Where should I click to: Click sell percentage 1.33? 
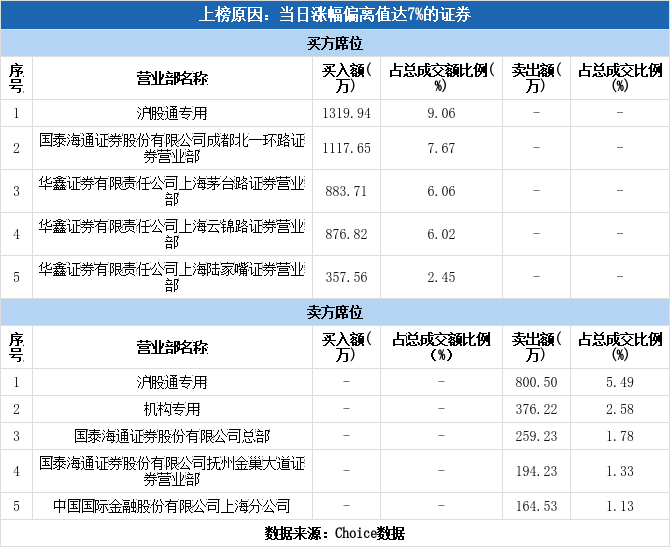point(620,471)
